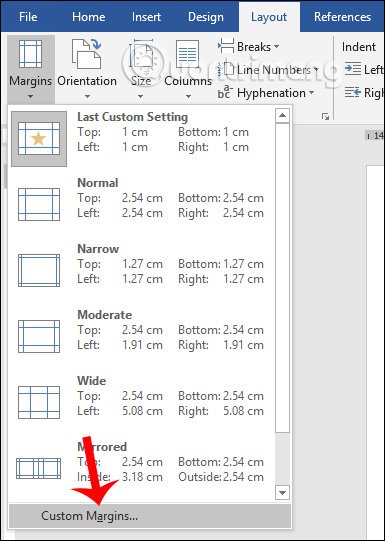Switch to the Insert tab
The image size is (385, 541).
[x=146, y=17]
